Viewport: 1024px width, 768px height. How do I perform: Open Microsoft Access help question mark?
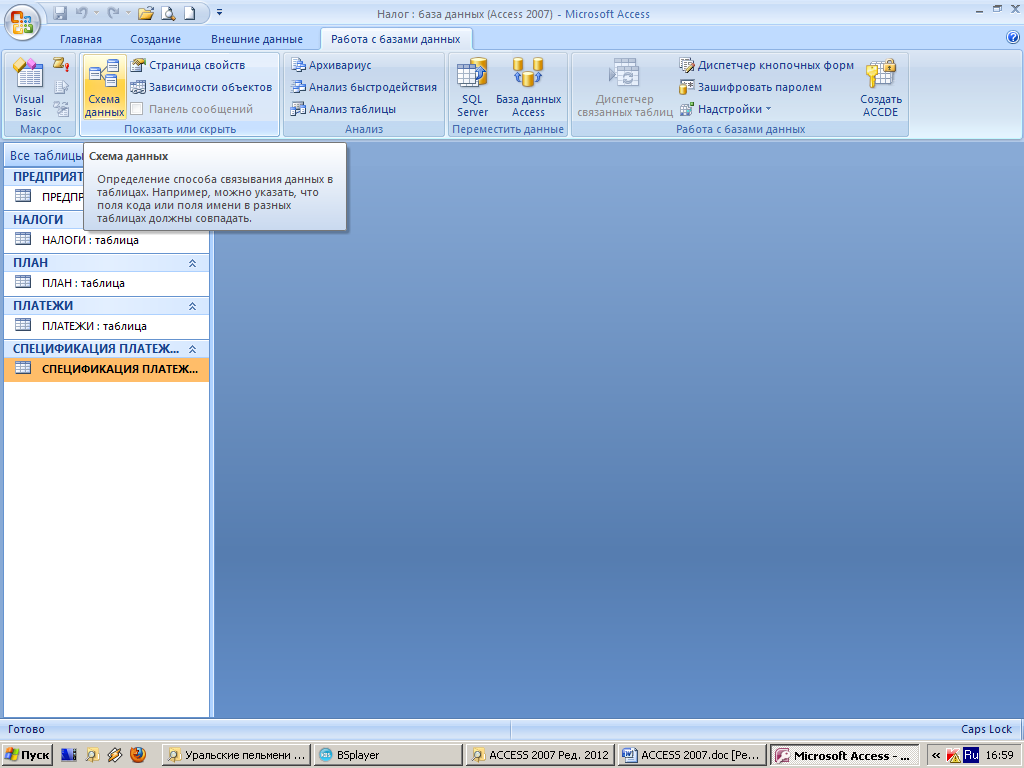click(1013, 38)
